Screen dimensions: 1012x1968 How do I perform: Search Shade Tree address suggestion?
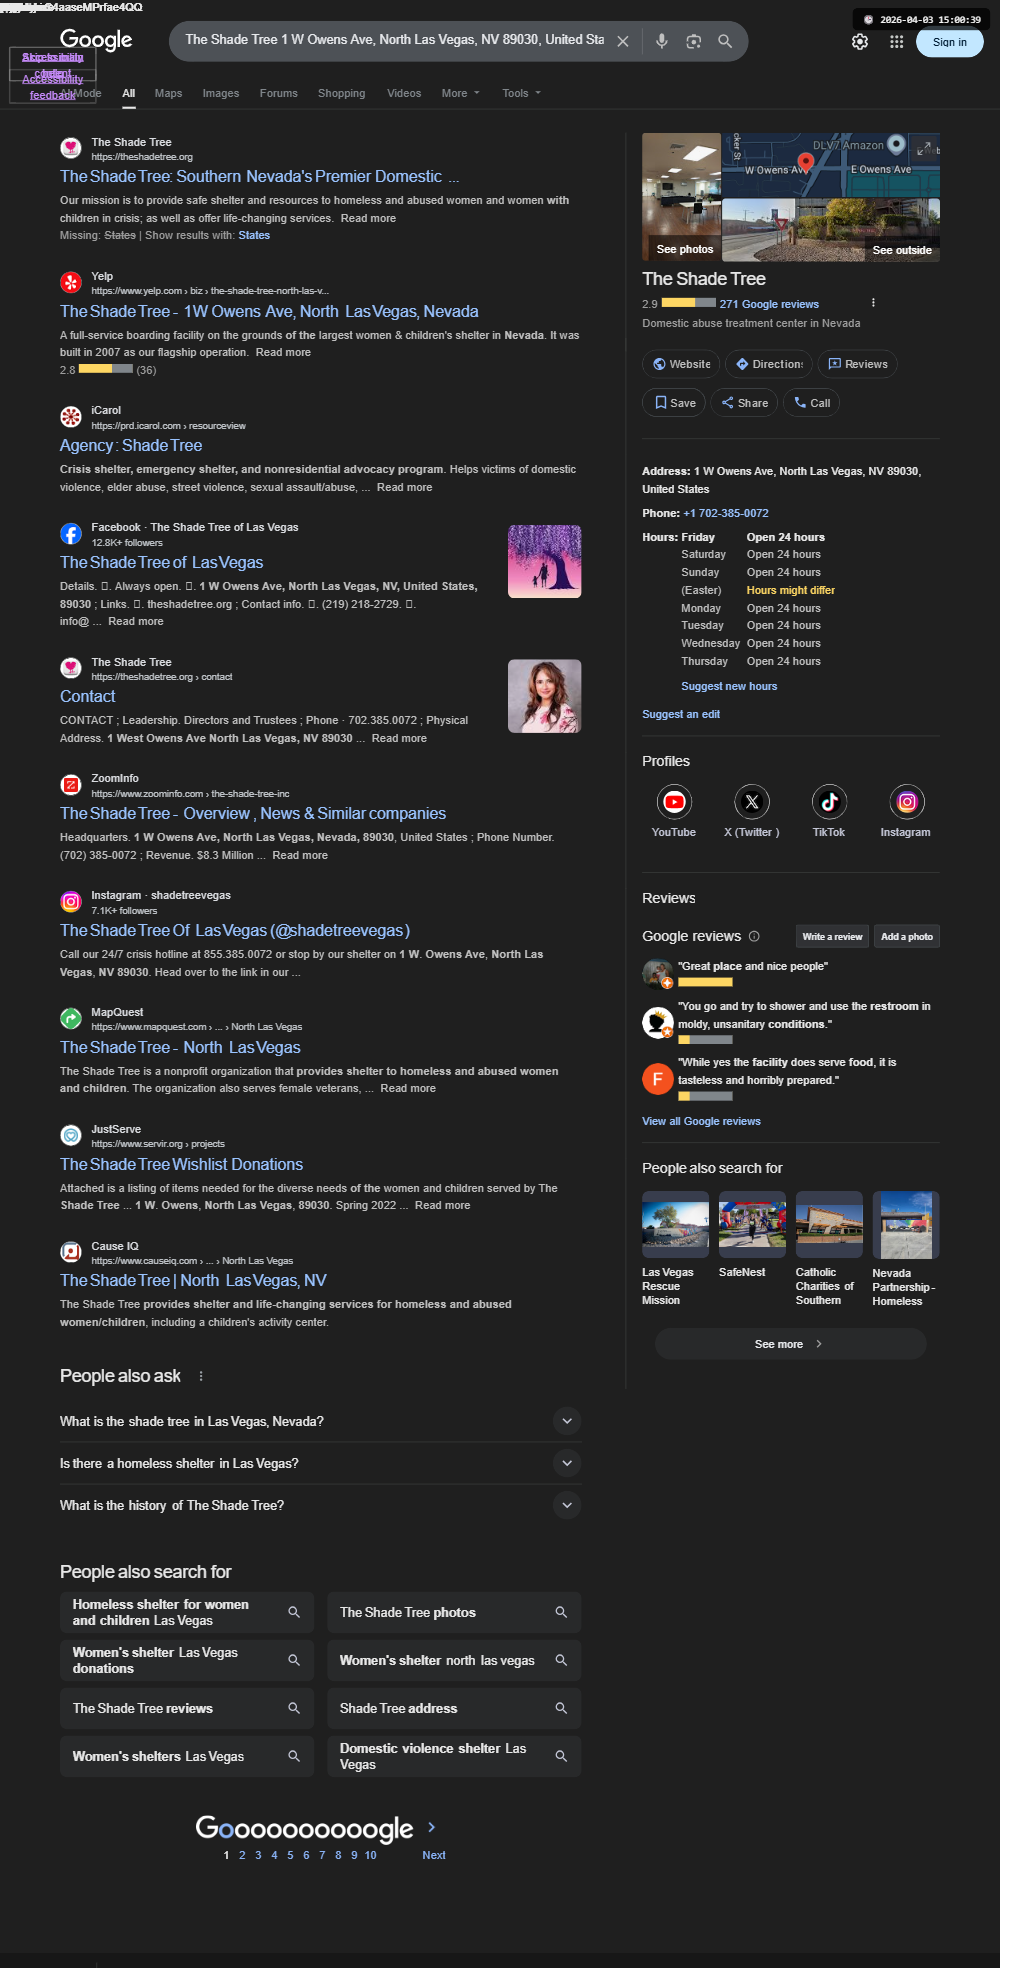tap(454, 1708)
